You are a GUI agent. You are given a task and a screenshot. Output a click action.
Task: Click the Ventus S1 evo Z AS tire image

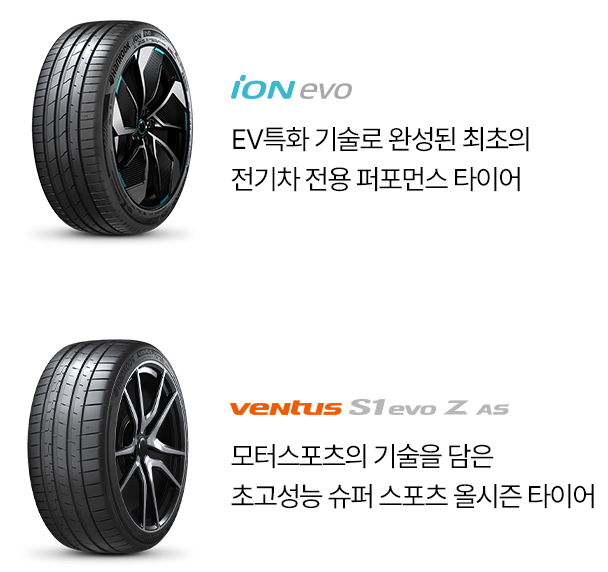(x=108, y=447)
